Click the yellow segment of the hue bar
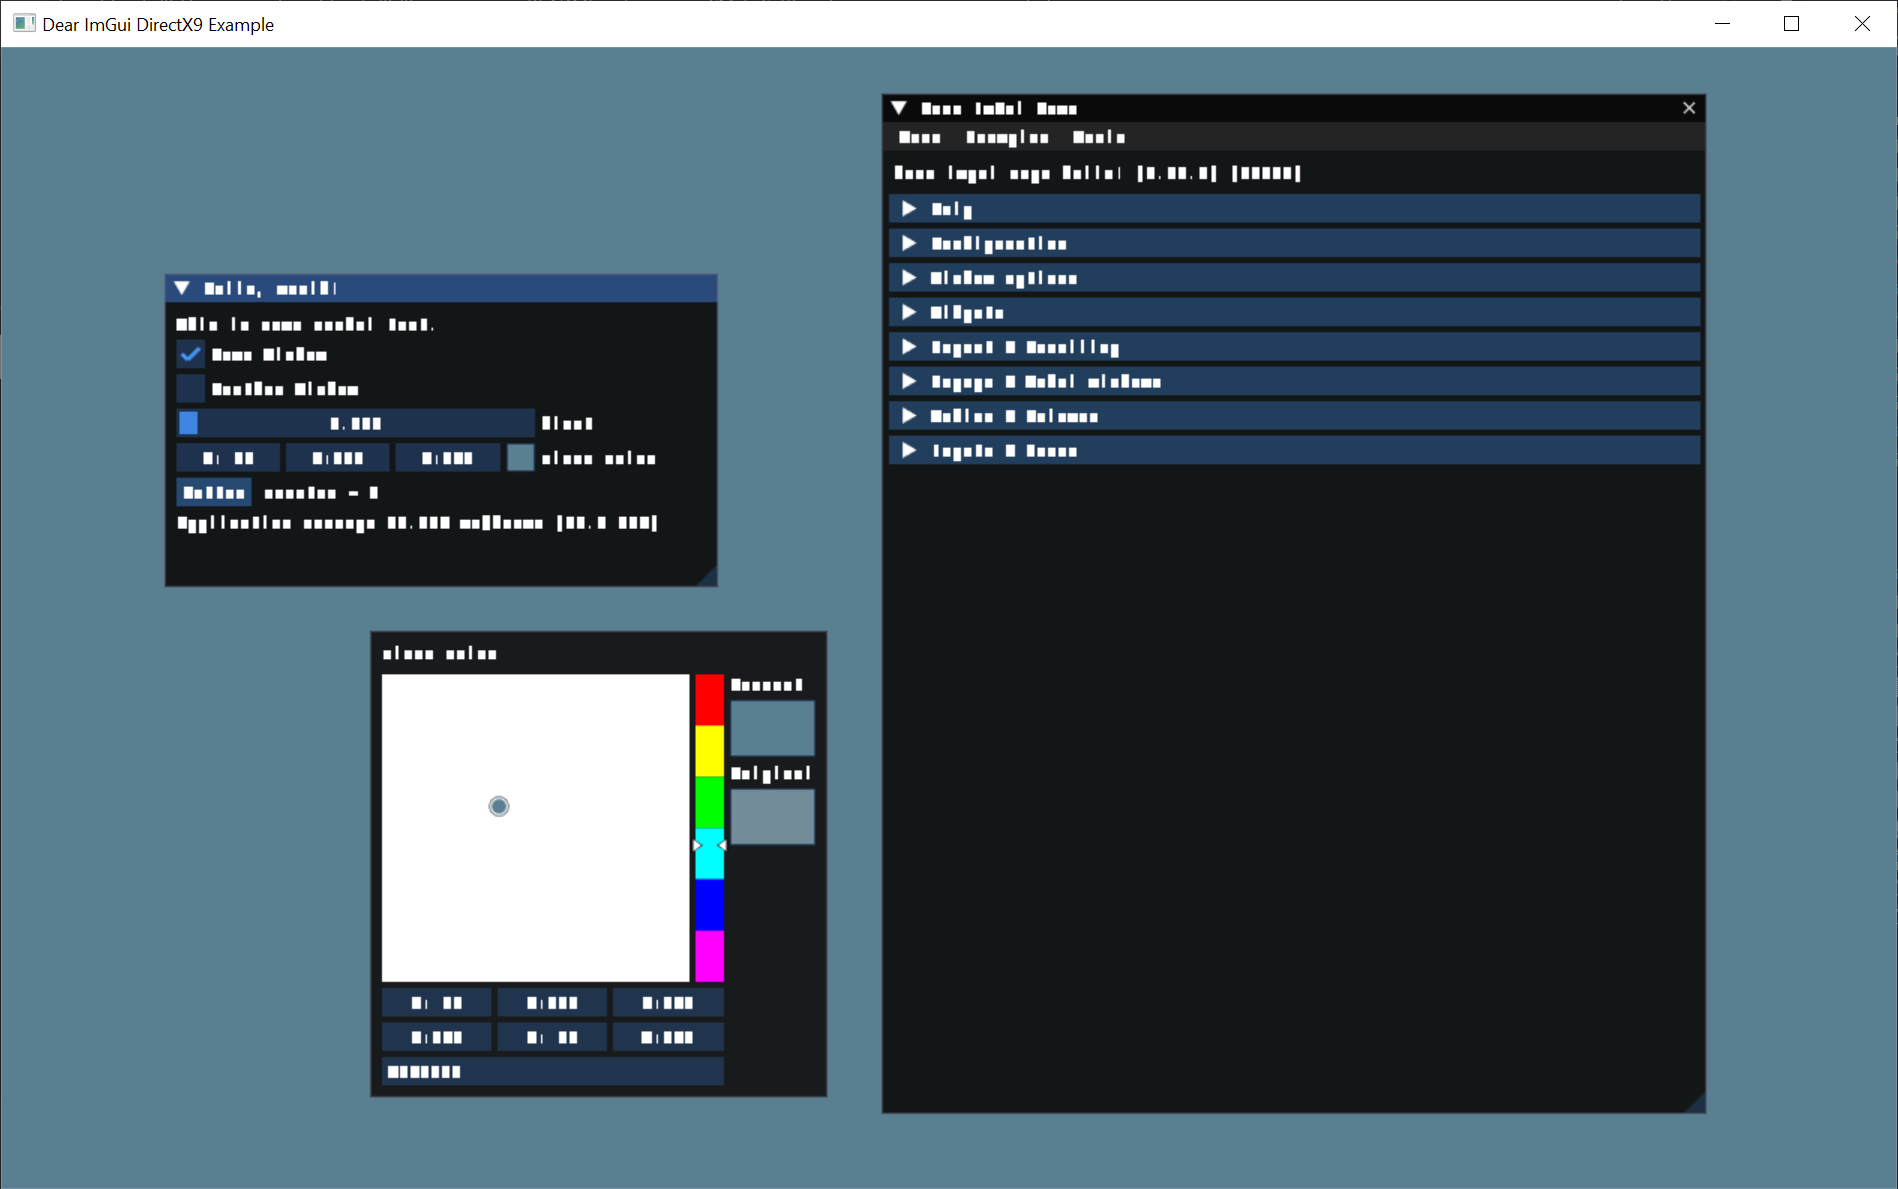Viewport: 1898px width, 1189px height. 709,751
